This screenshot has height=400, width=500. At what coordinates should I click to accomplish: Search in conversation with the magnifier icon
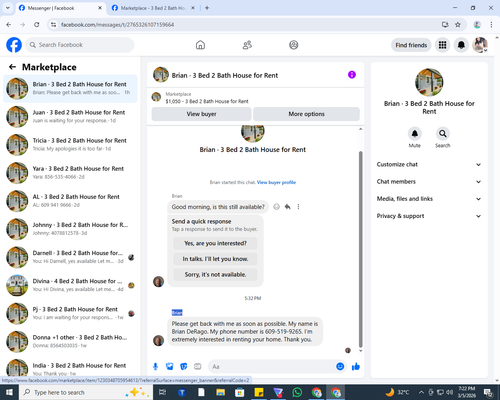click(x=443, y=134)
